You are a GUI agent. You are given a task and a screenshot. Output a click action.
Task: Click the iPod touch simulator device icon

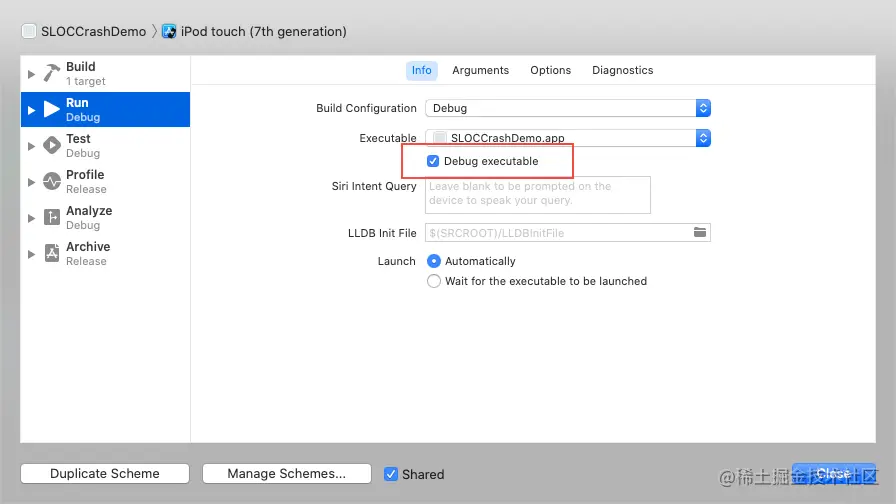tap(169, 31)
